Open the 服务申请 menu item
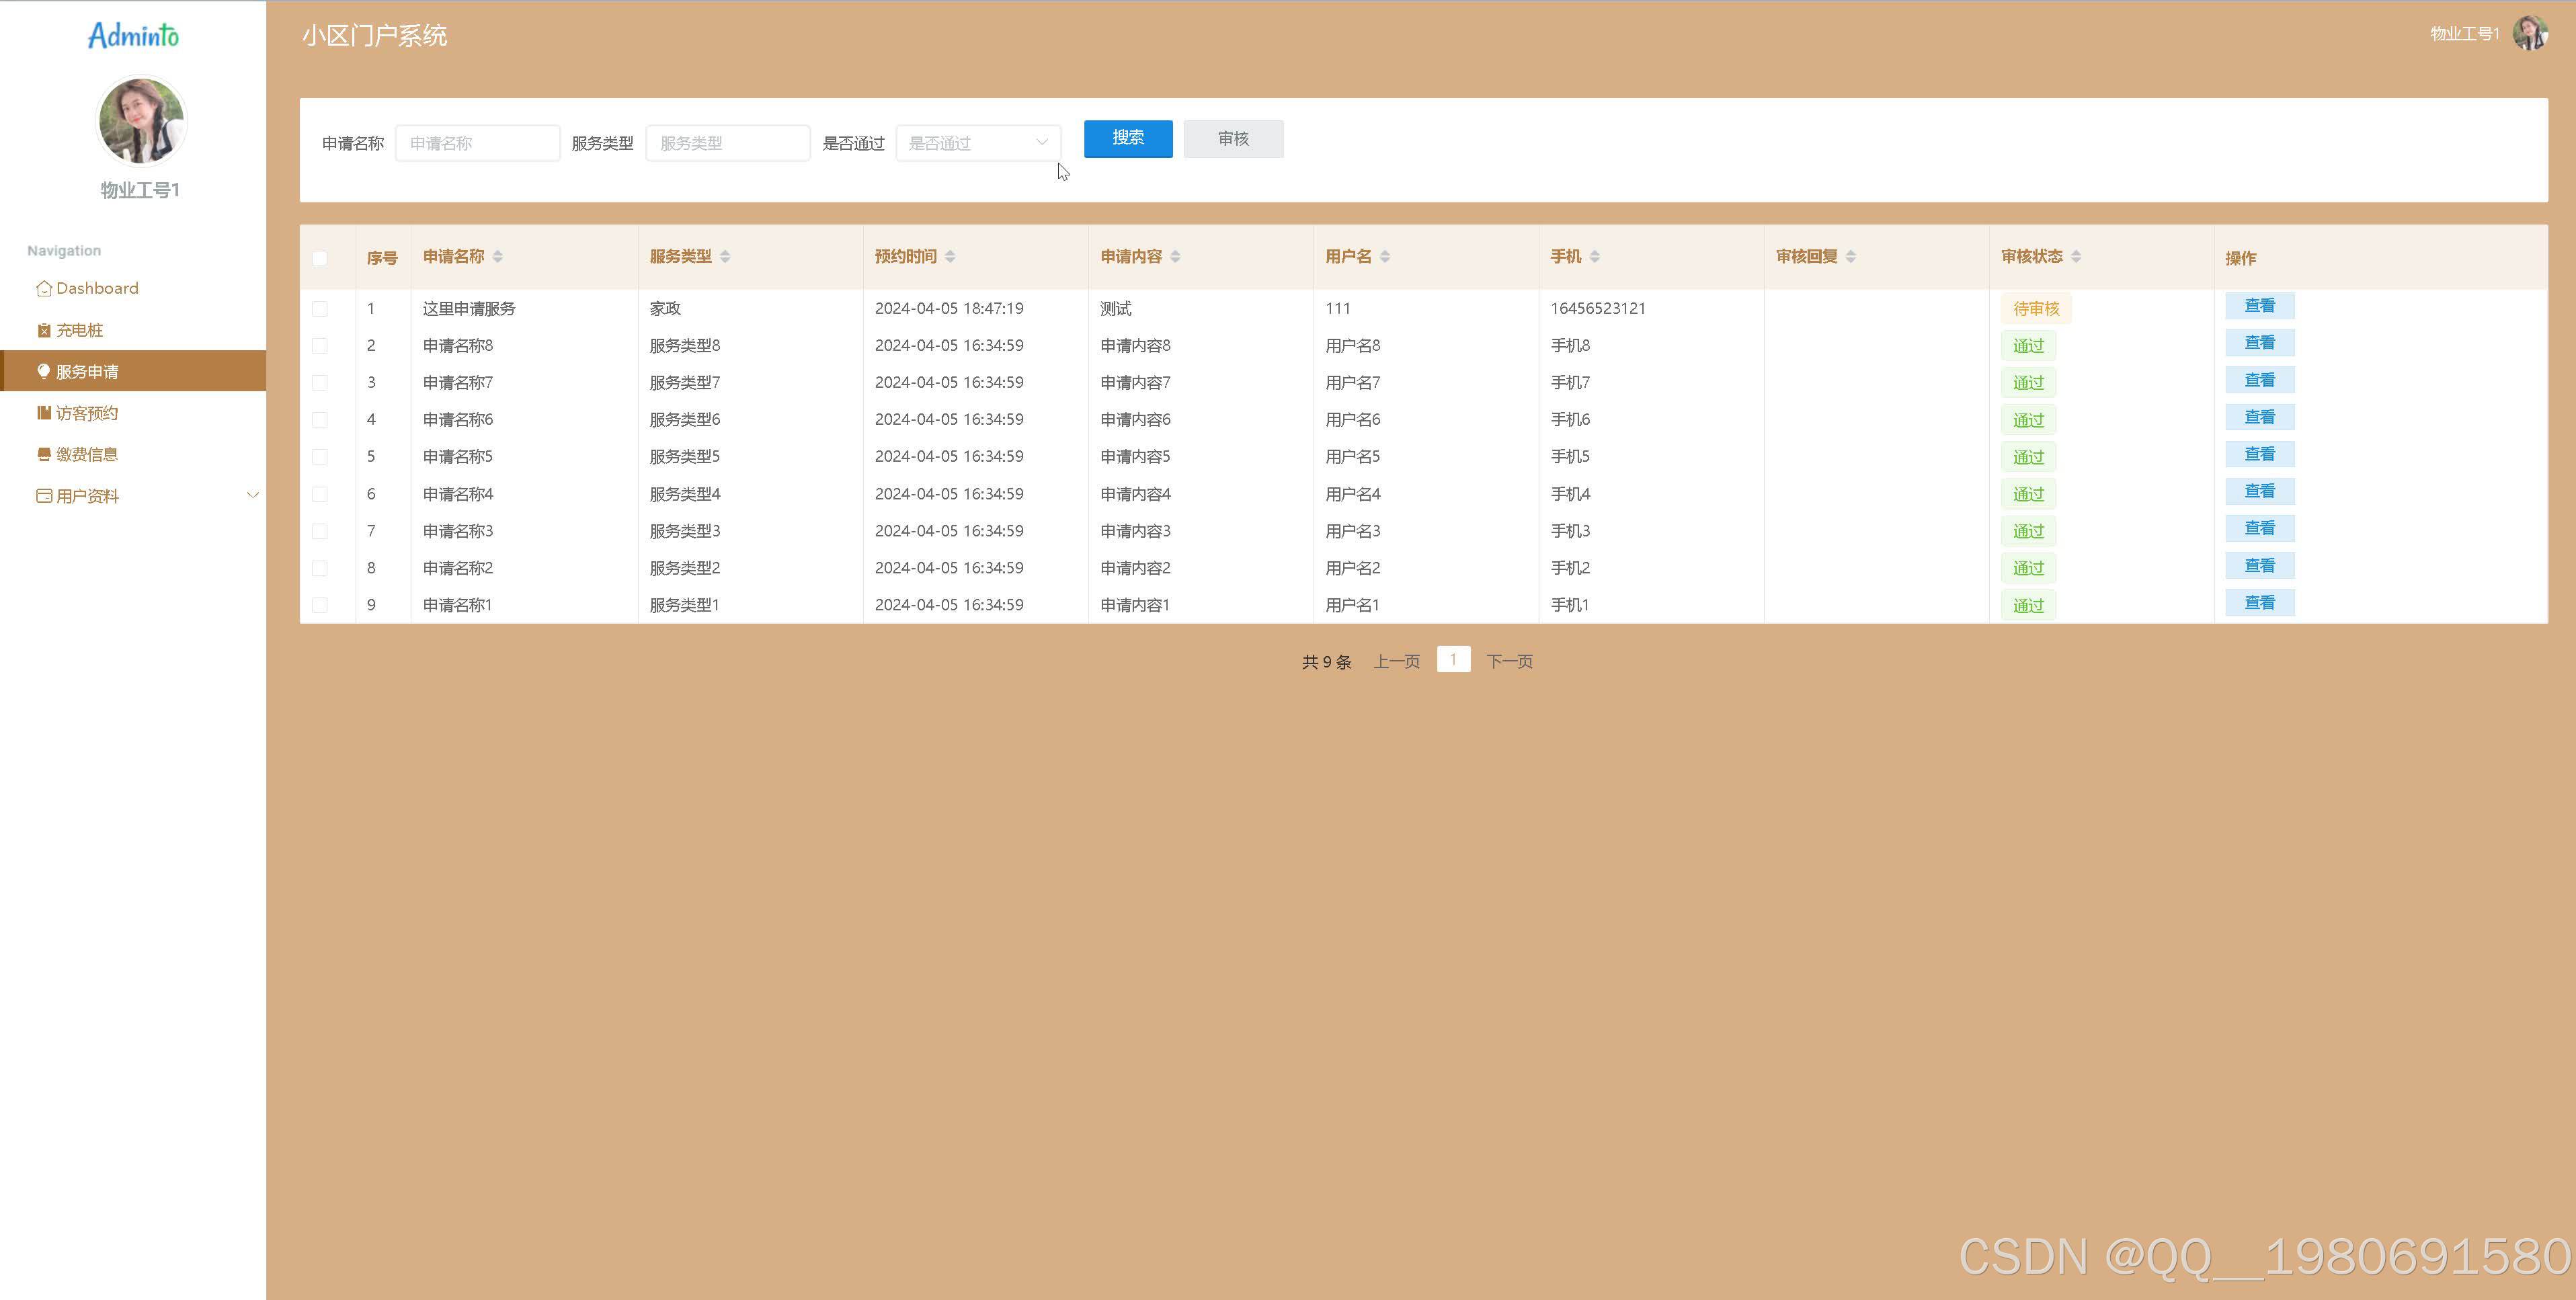 coord(87,371)
